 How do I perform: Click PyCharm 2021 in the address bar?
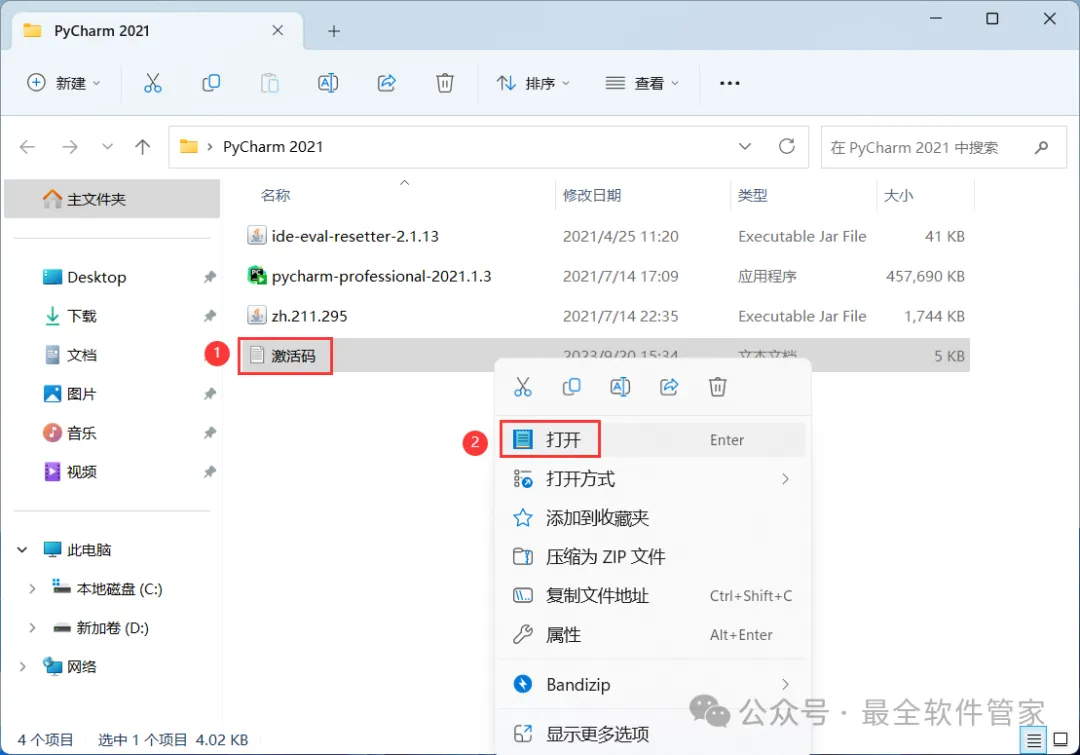tap(273, 147)
